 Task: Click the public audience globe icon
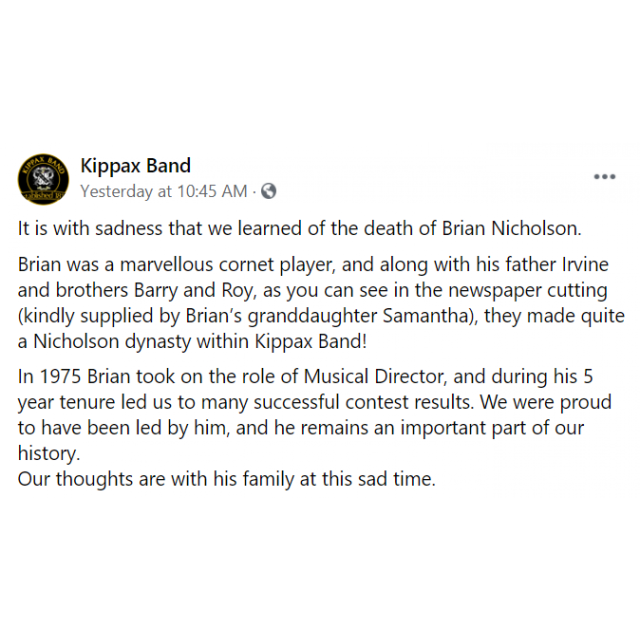point(269,191)
